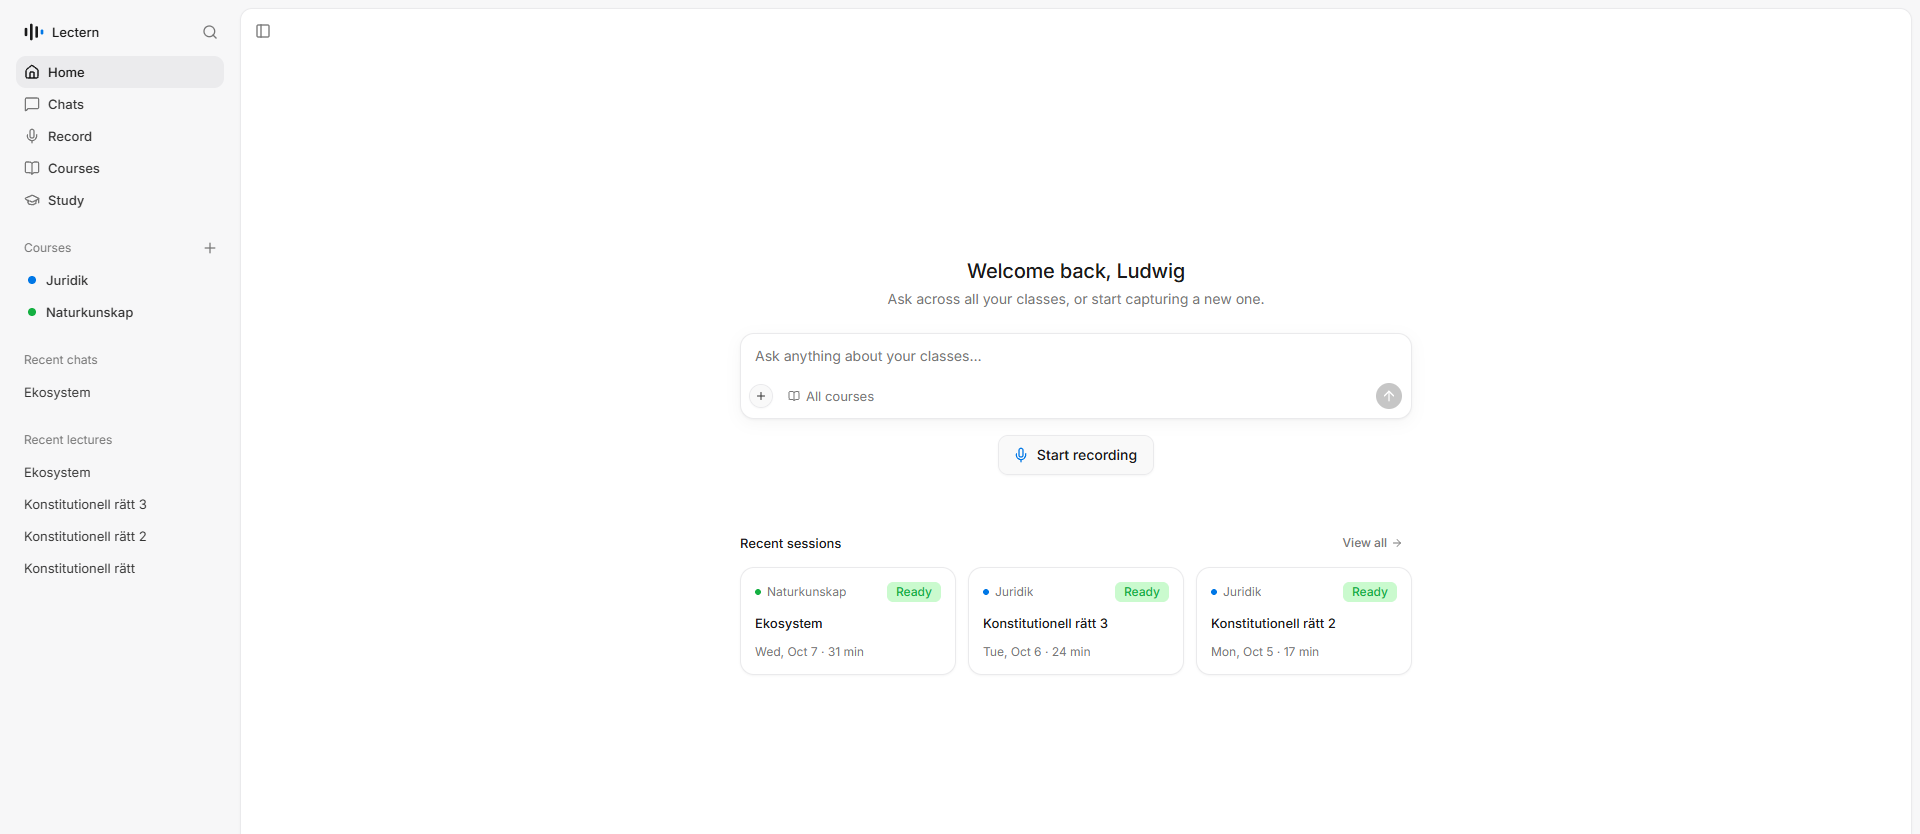Click Ready badge on Konstitutionell rätt 3 card
The width and height of the screenshot is (1920, 834).
(x=1142, y=592)
